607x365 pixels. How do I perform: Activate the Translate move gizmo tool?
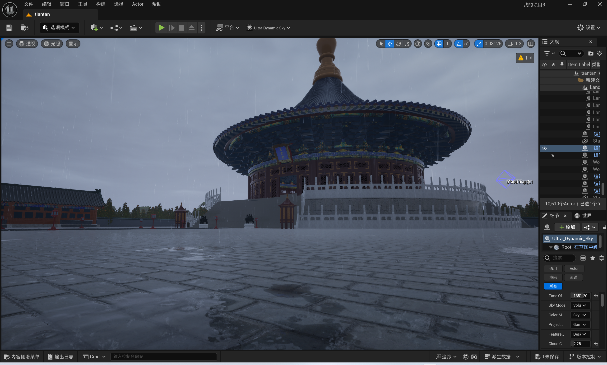pyautogui.click(x=390, y=44)
